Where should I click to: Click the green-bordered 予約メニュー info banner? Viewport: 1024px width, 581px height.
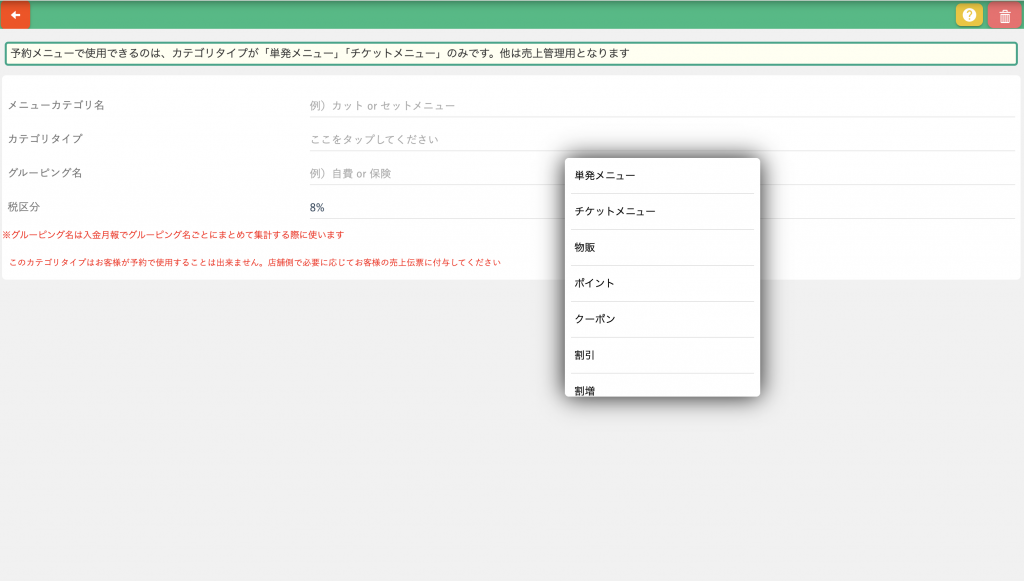pos(511,53)
